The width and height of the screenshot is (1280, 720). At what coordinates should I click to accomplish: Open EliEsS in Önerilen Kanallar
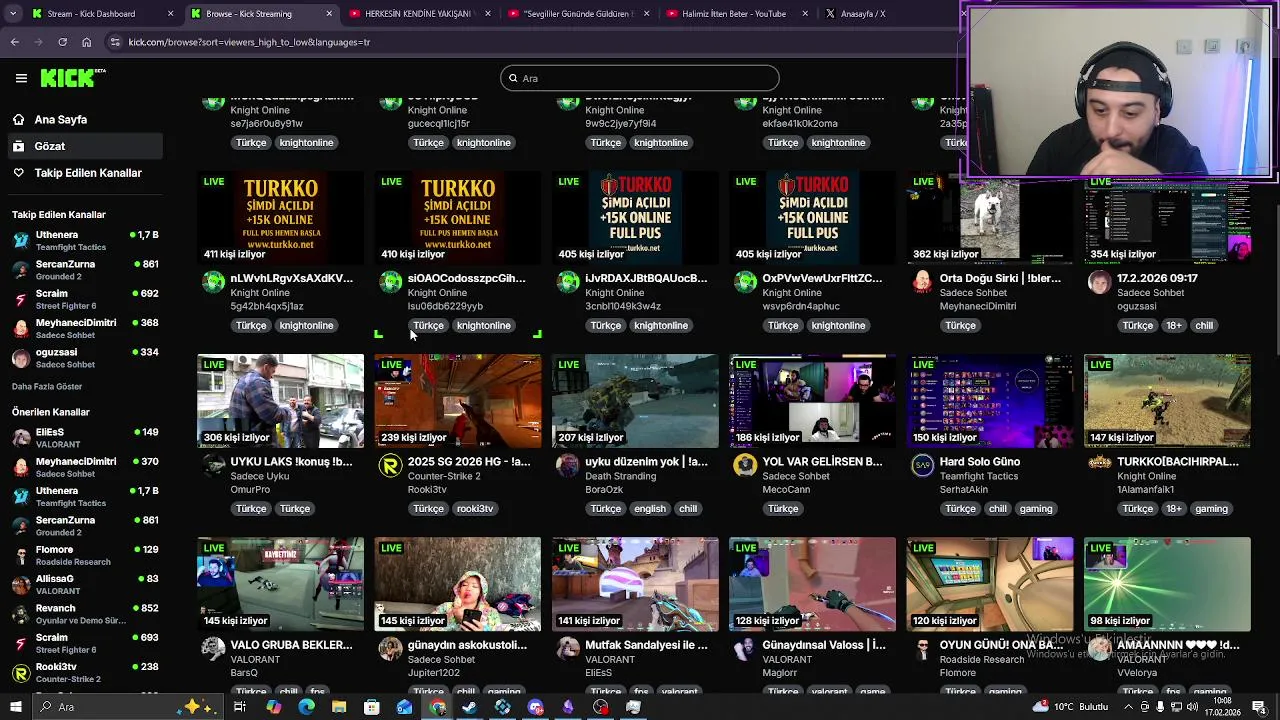(85, 438)
